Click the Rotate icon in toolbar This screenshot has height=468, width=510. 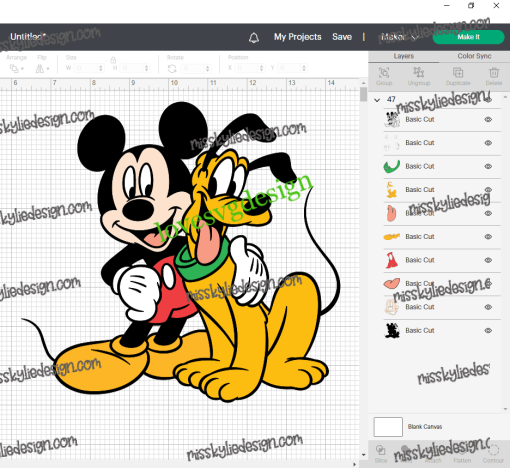172,69
